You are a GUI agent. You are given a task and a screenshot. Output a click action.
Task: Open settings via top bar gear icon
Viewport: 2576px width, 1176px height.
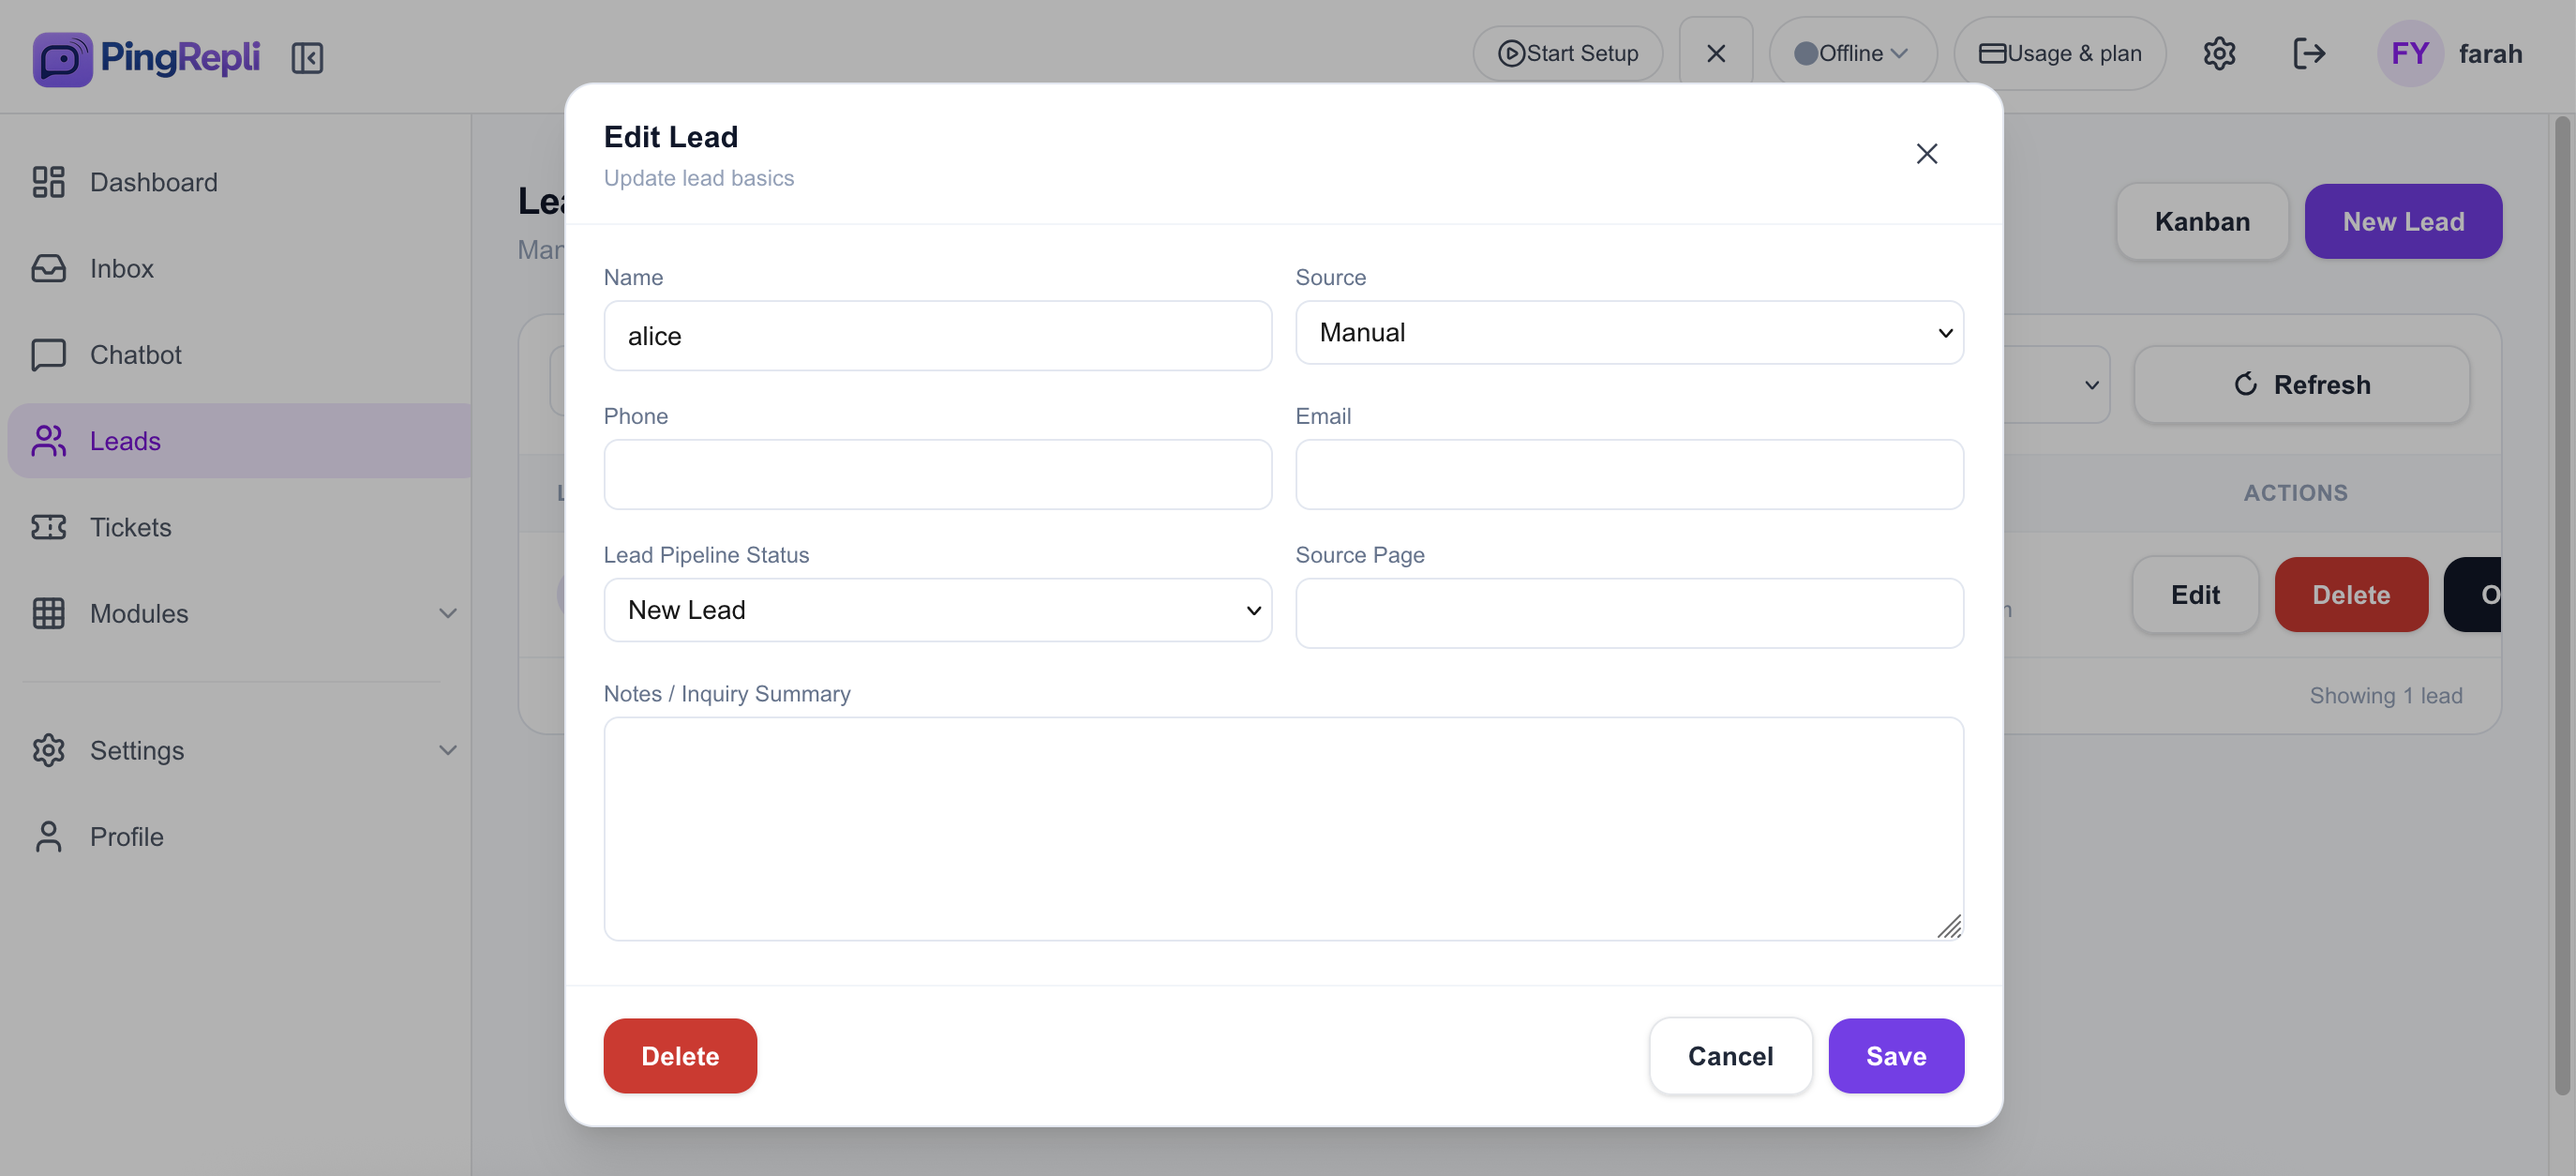2219,53
